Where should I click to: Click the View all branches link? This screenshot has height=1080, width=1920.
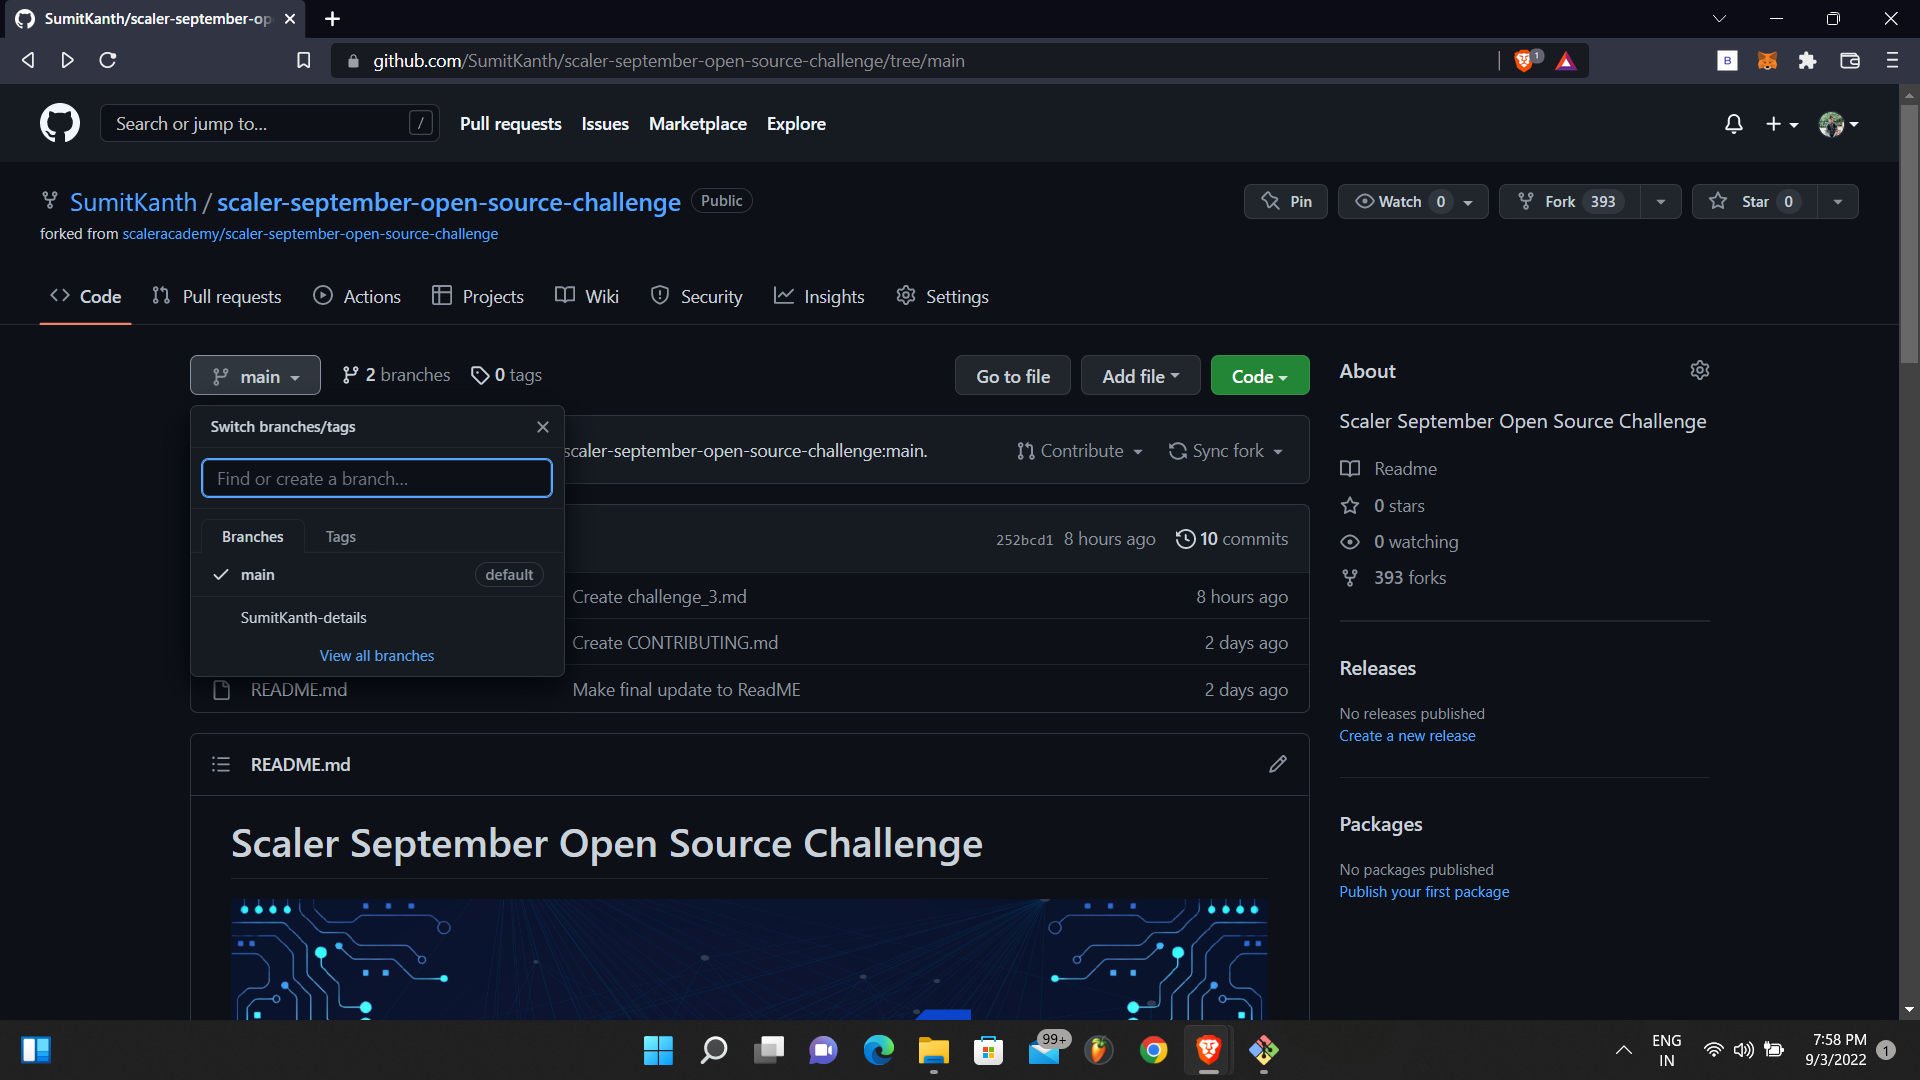click(x=377, y=656)
